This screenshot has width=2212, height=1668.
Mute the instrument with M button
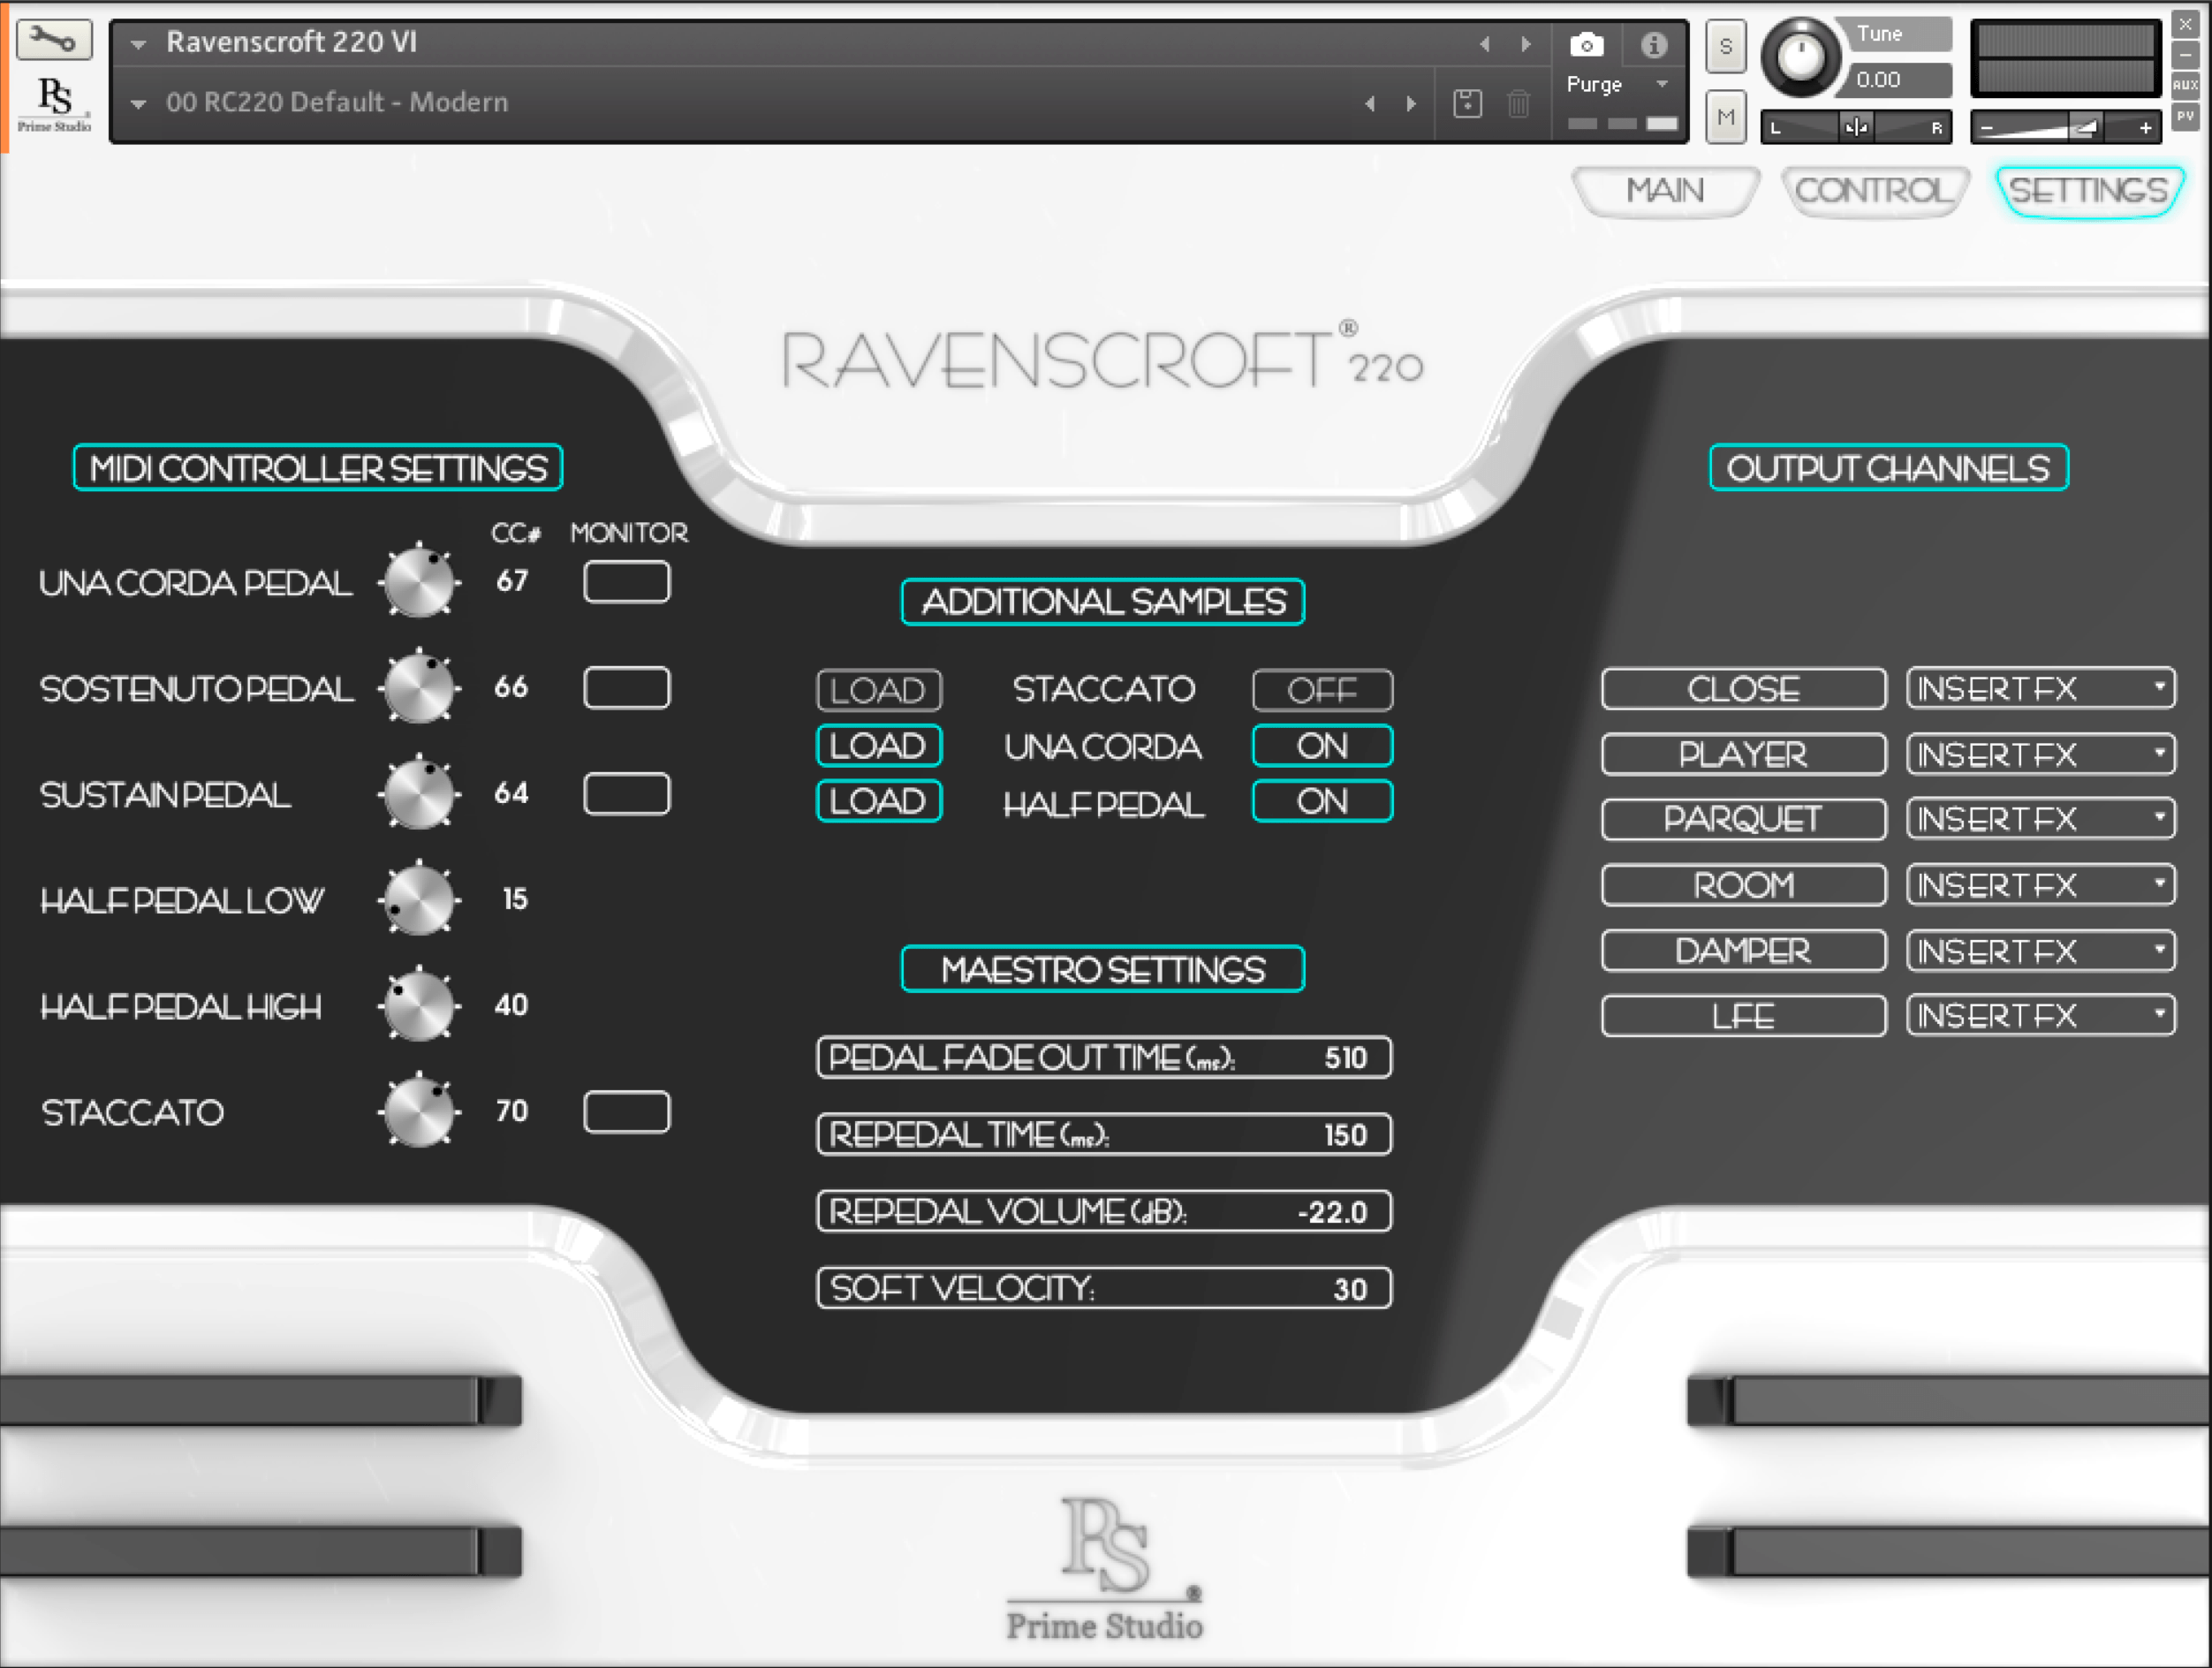(1725, 117)
